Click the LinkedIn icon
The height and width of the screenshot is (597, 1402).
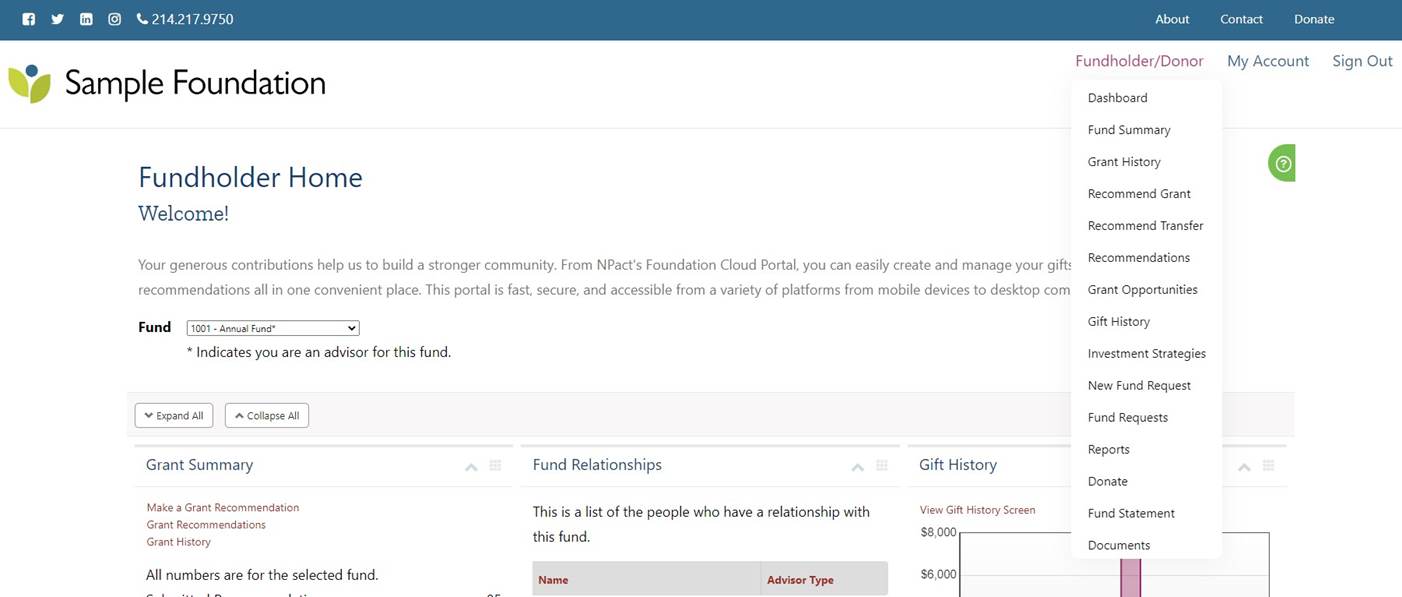pos(86,19)
